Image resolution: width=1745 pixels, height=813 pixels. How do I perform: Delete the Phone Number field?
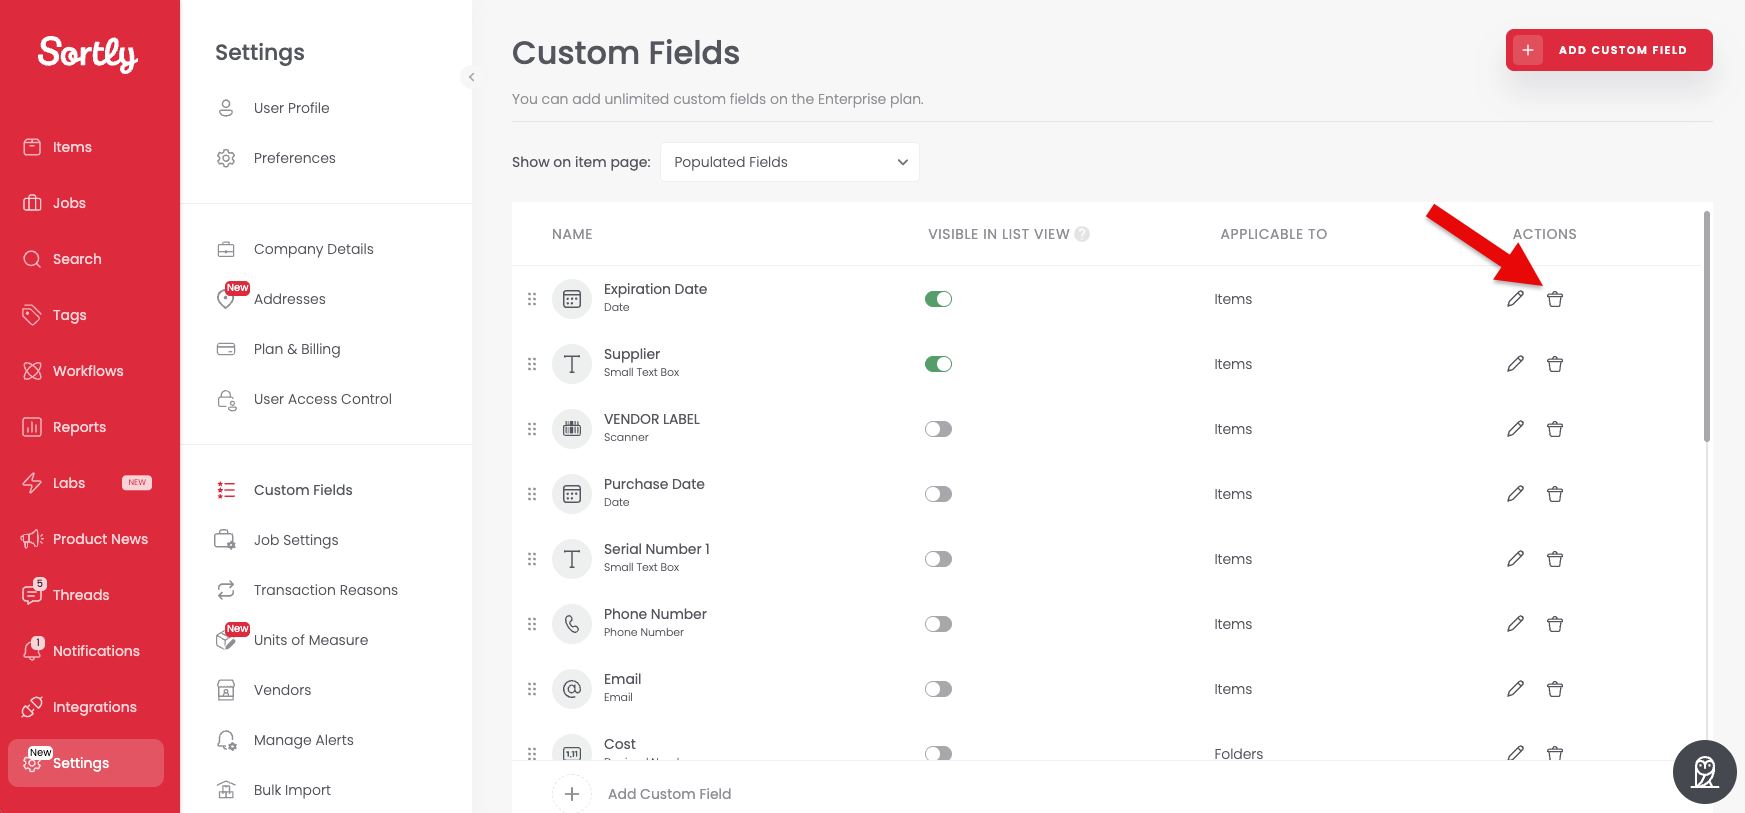click(1555, 624)
